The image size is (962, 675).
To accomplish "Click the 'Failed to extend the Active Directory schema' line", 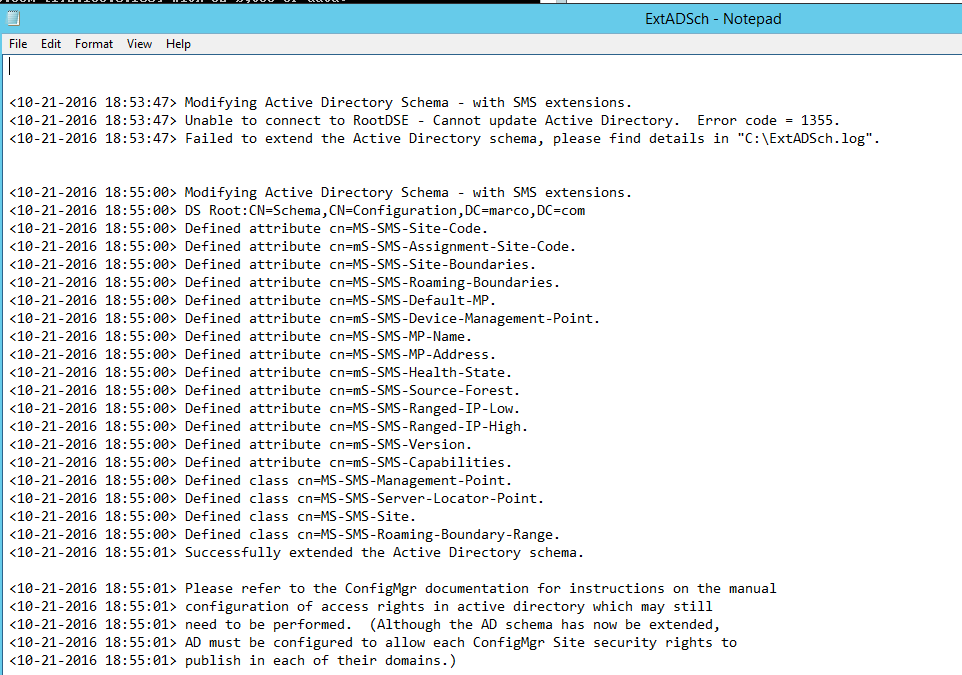I will coord(444,139).
